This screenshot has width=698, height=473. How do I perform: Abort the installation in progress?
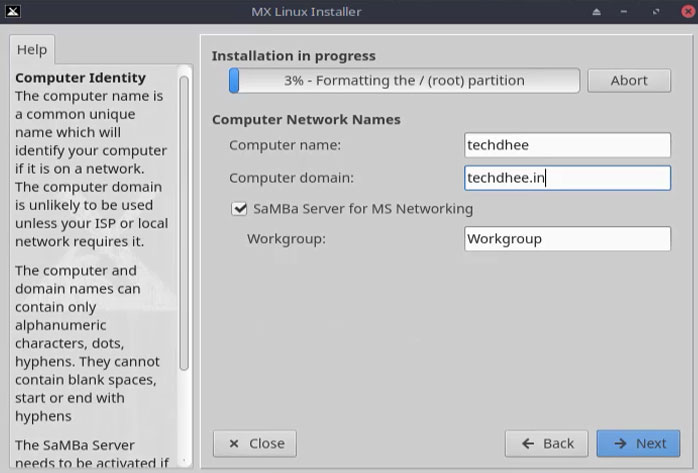coord(629,81)
